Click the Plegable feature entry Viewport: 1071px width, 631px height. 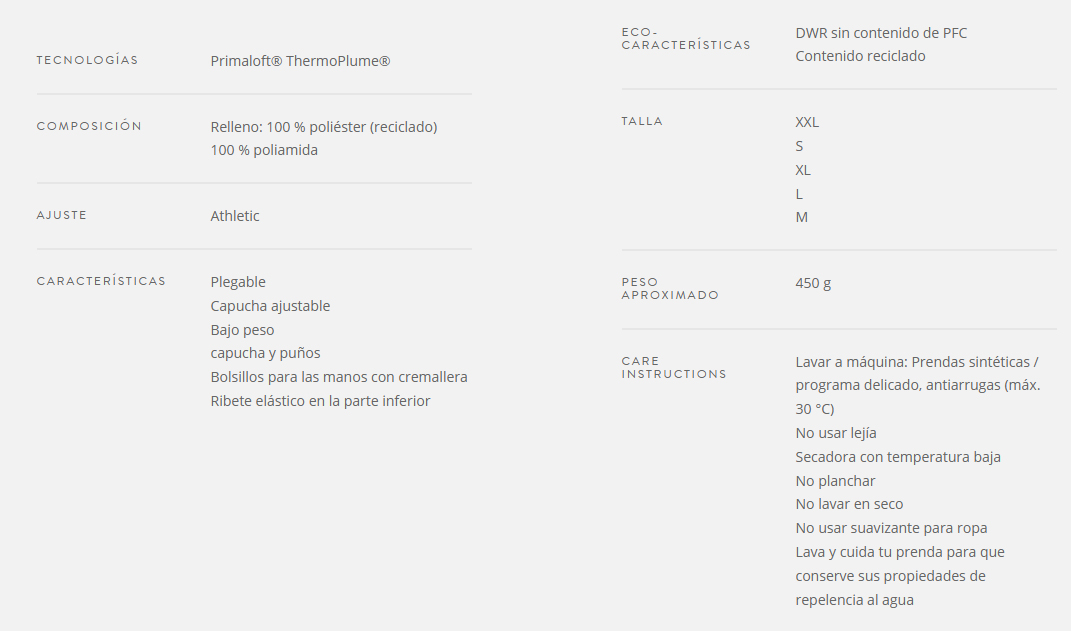[238, 282]
